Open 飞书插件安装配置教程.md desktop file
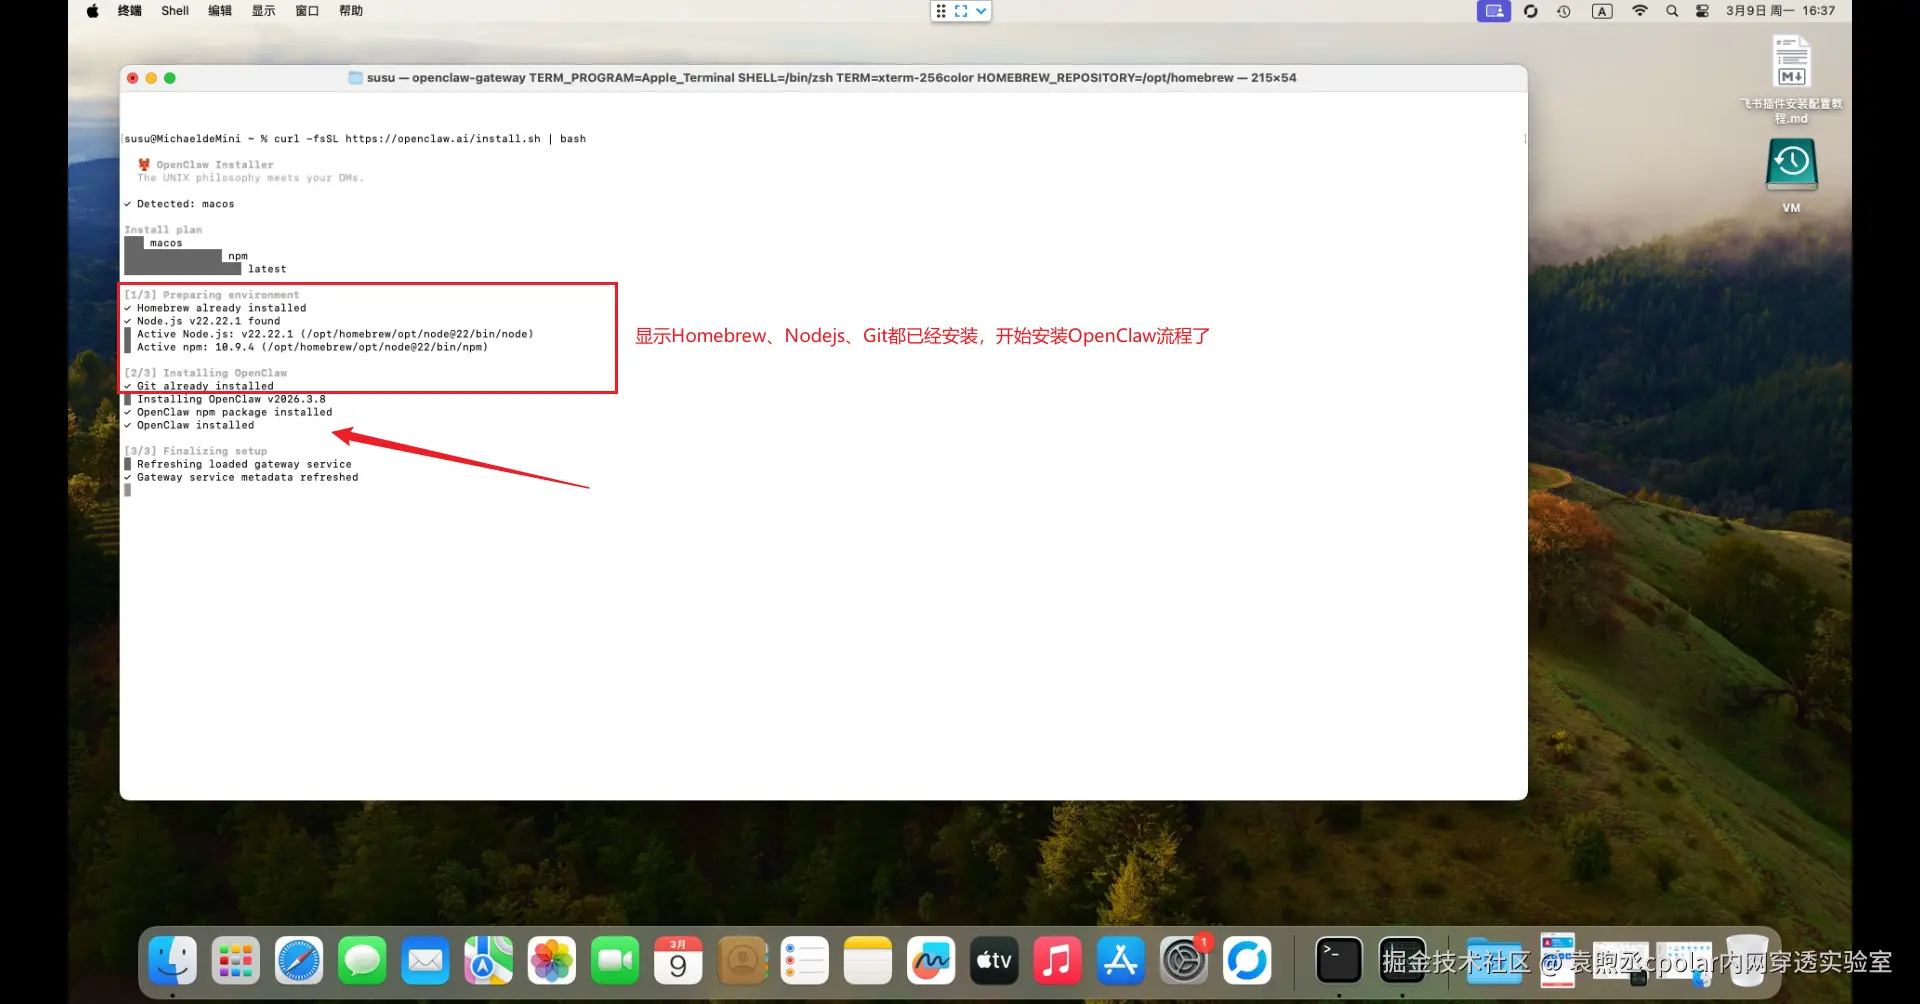1920x1004 pixels. [x=1791, y=79]
